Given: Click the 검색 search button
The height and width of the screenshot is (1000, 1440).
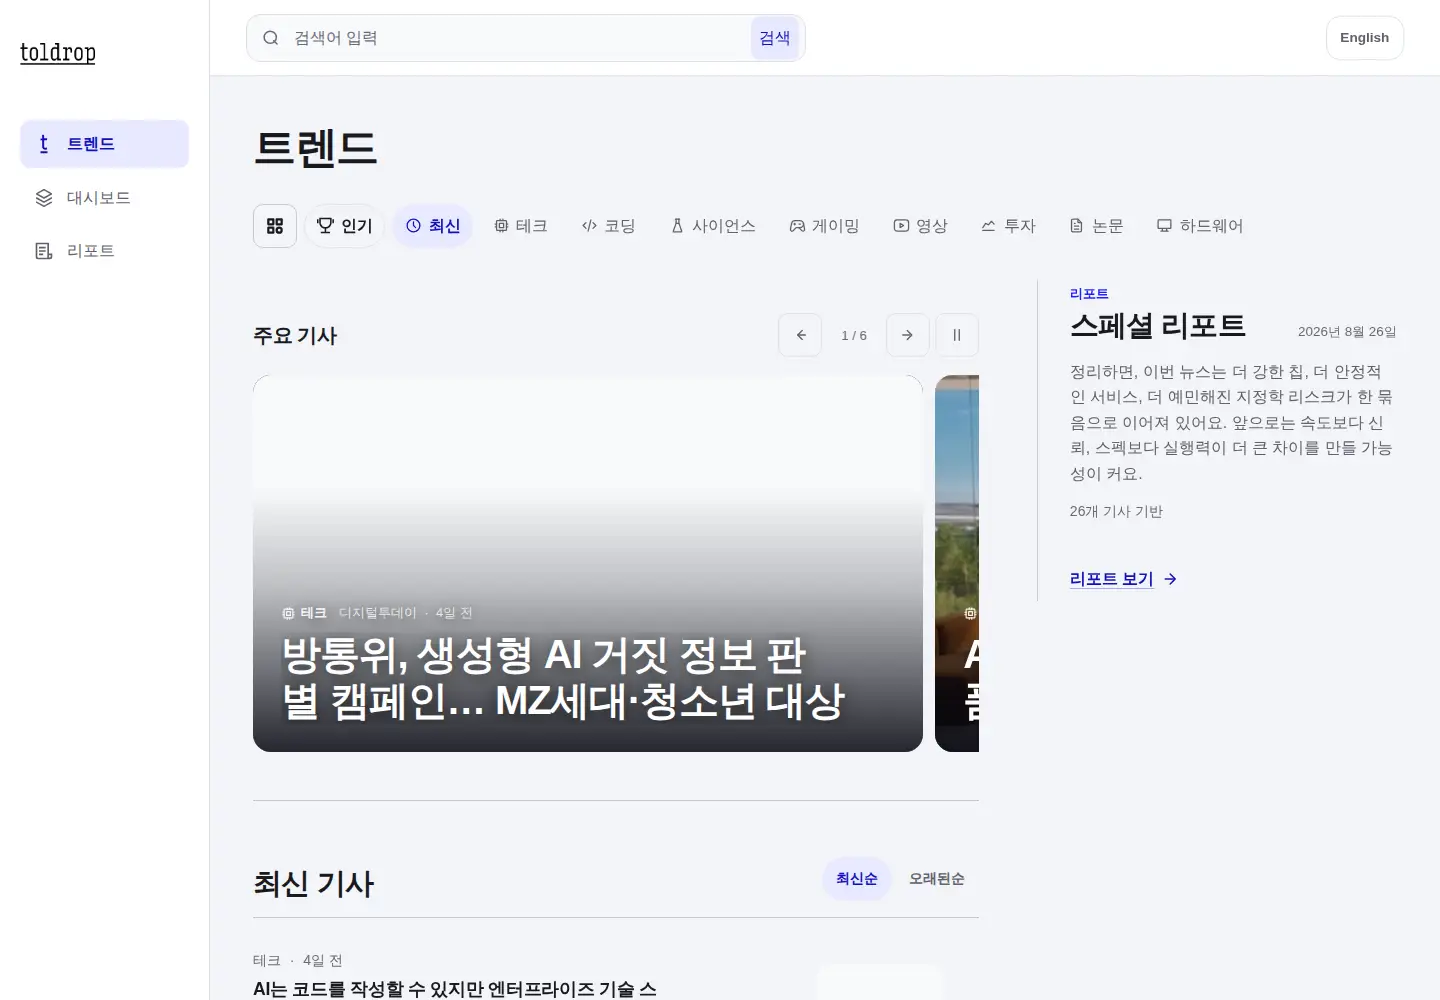Looking at the screenshot, I should click(x=775, y=38).
